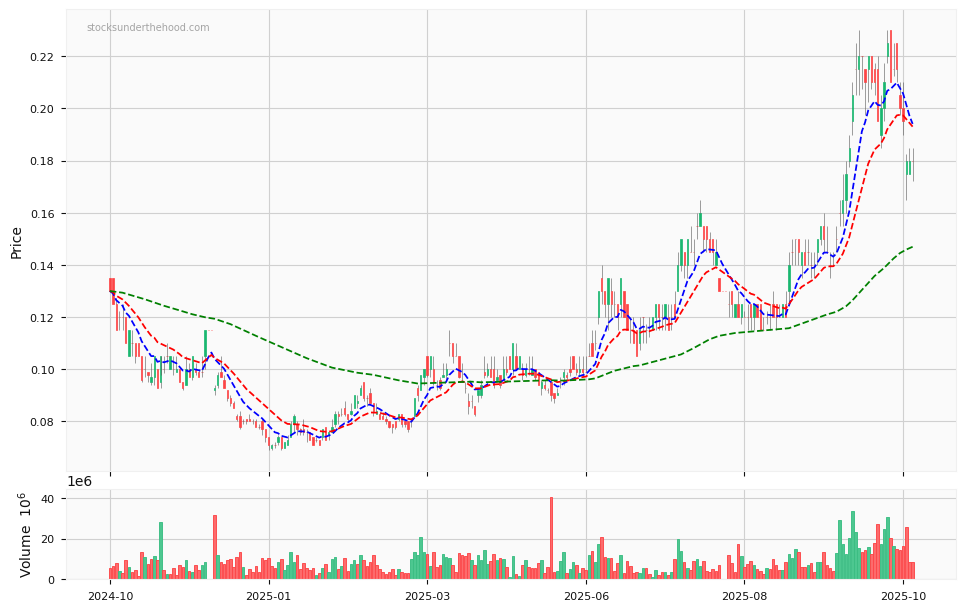Image resolution: width=966 pixels, height=611 pixels.
Task: Click the 1e6 scale label above volume
Action: click(82, 482)
